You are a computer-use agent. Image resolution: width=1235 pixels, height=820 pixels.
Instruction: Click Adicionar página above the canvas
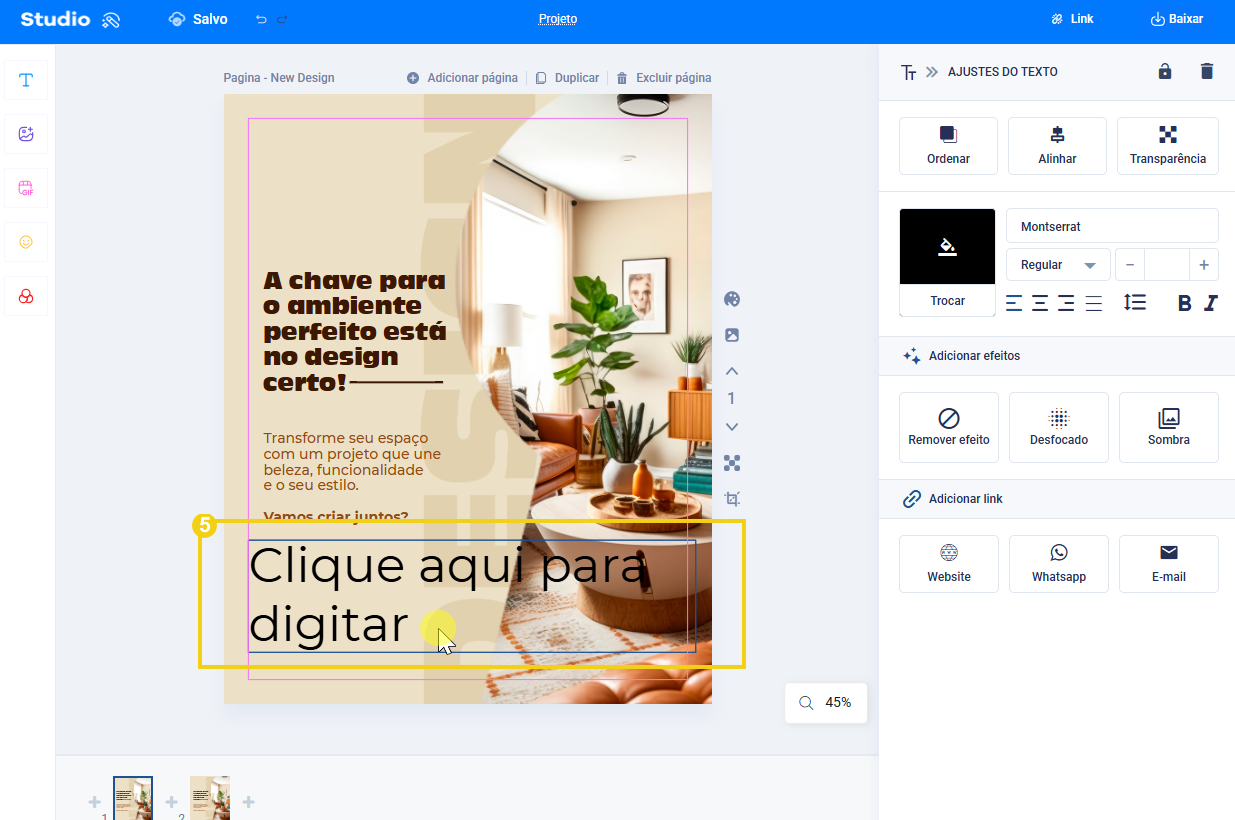coord(462,78)
